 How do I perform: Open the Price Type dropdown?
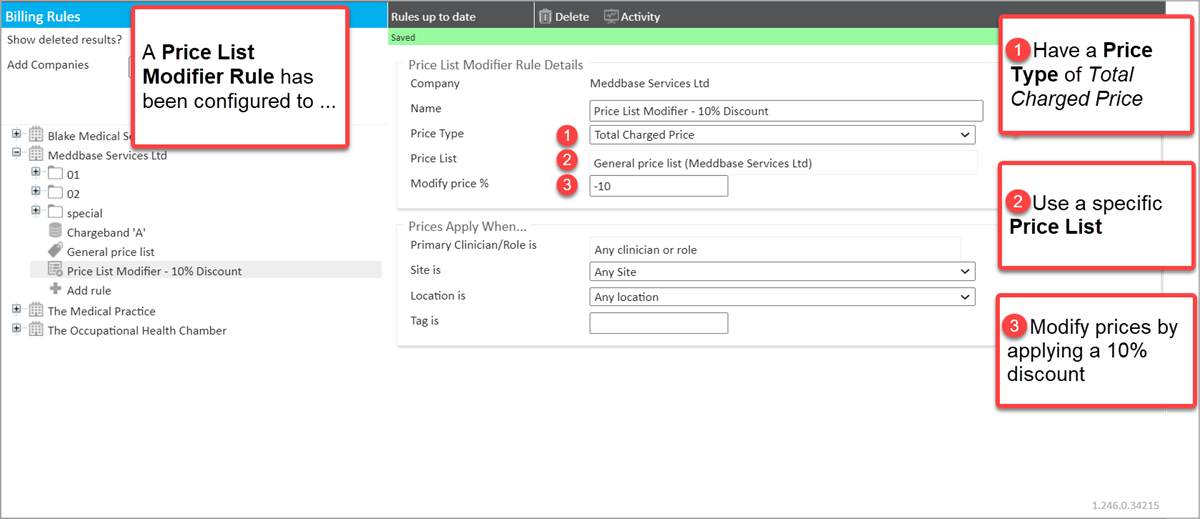click(x=782, y=134)
